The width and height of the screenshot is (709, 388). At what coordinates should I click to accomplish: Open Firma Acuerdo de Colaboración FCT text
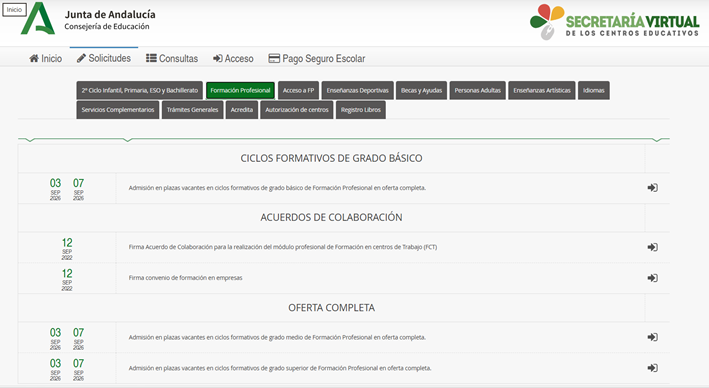[283, 247]
